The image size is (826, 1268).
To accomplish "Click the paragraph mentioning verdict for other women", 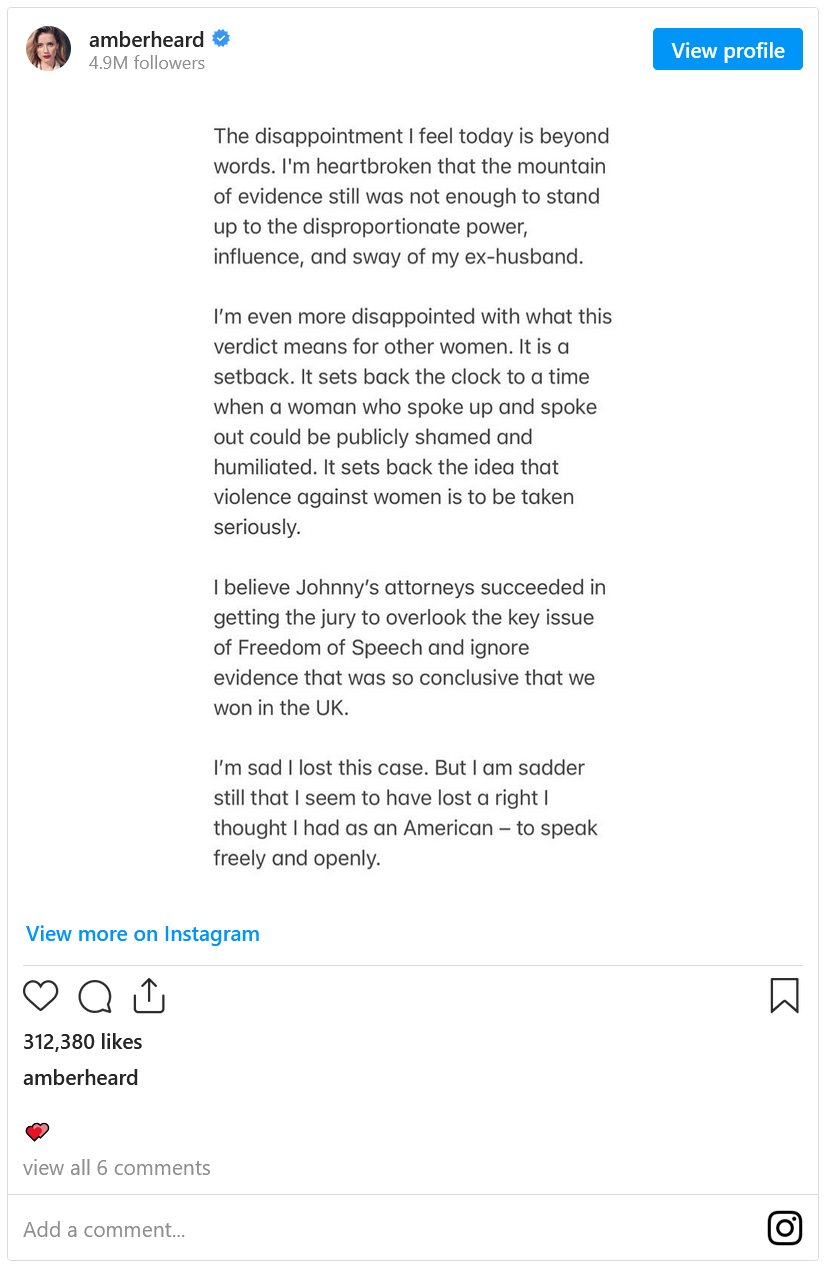I will (x=412, y=422).
